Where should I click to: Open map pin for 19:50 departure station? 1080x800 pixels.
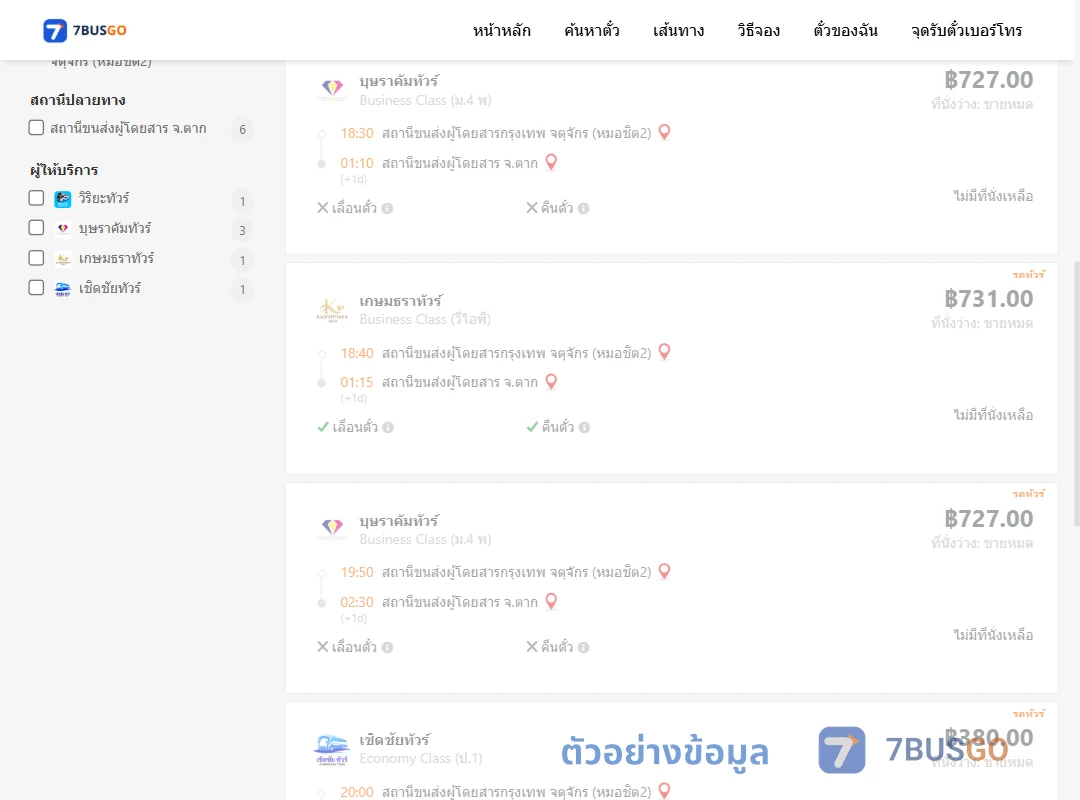[664, 571]
